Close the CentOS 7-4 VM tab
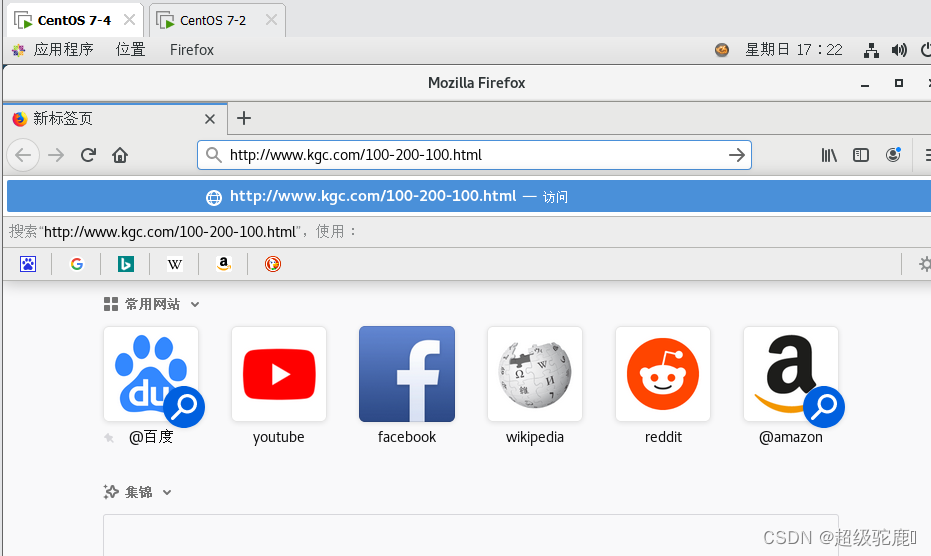 click(x=129, y=20)
